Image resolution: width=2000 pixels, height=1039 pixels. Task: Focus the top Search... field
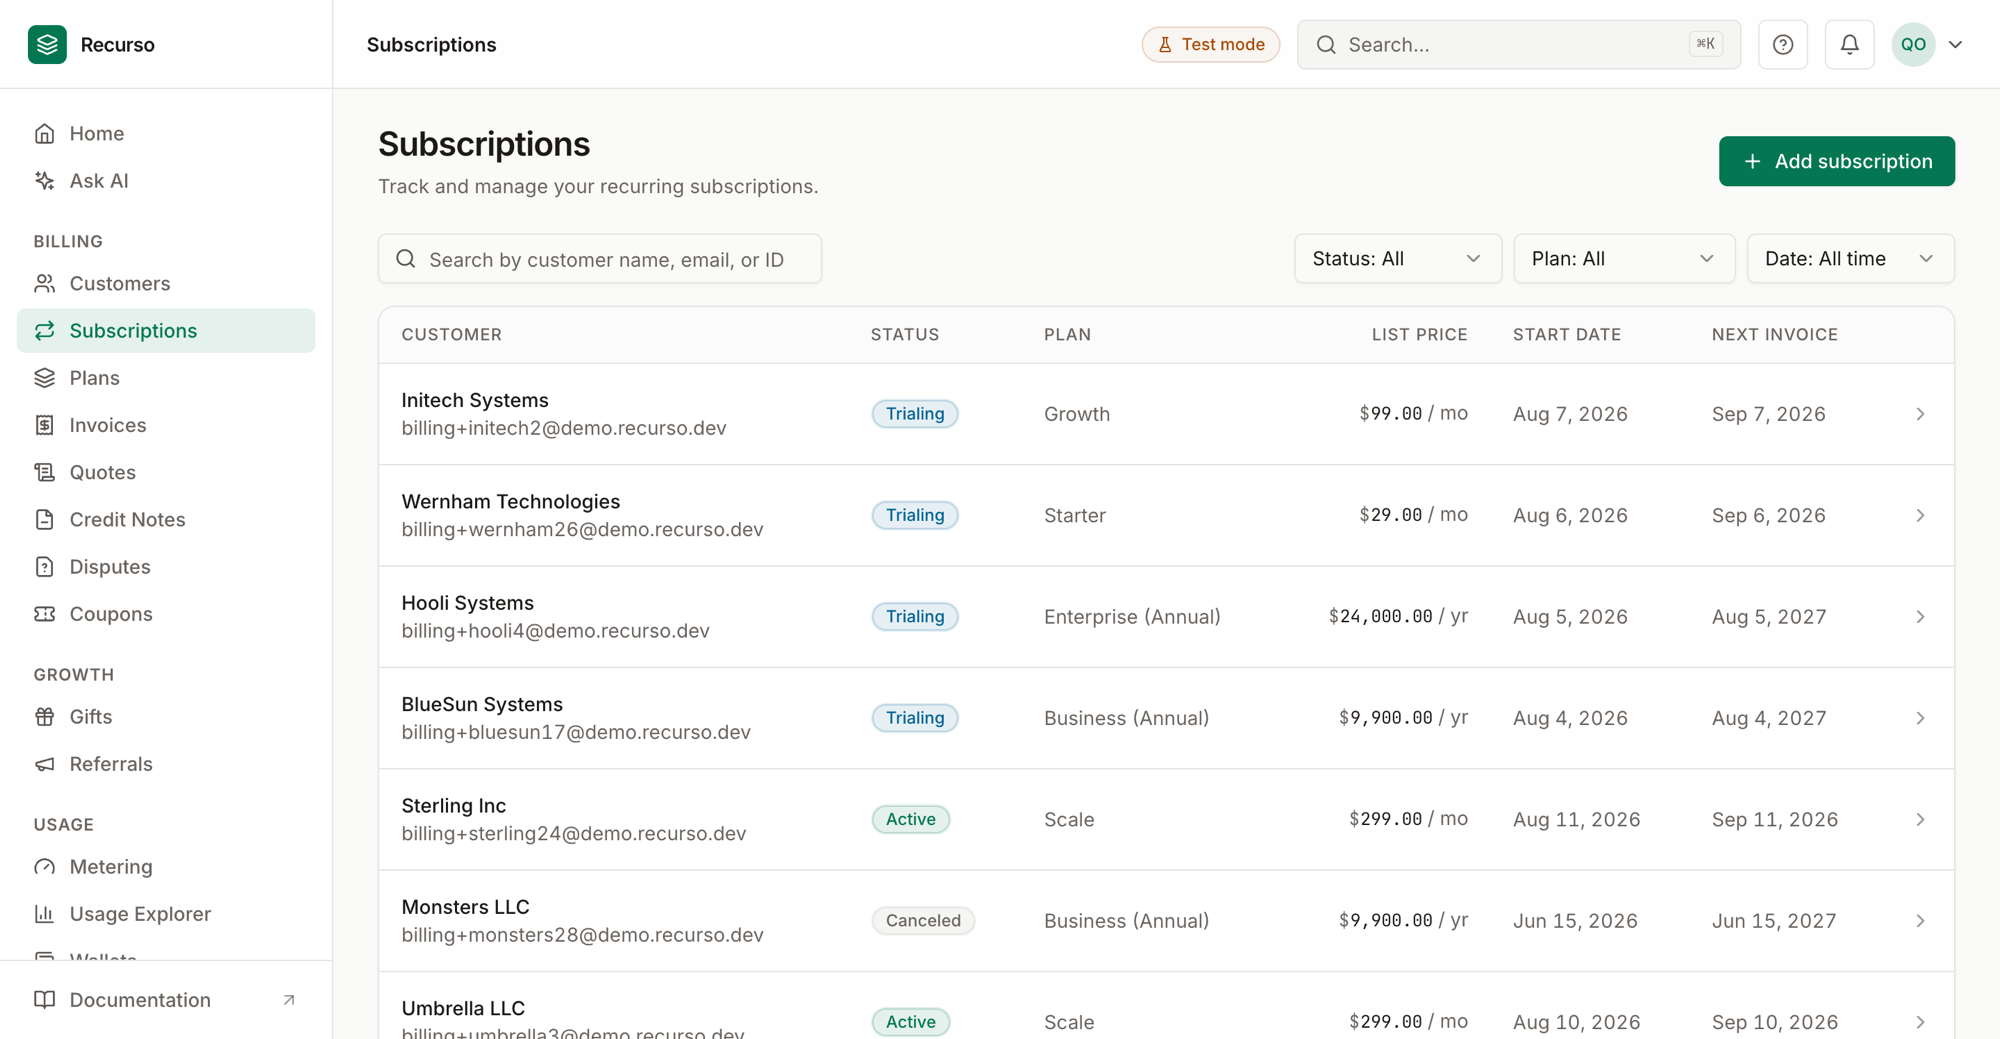click(1518, 44)
